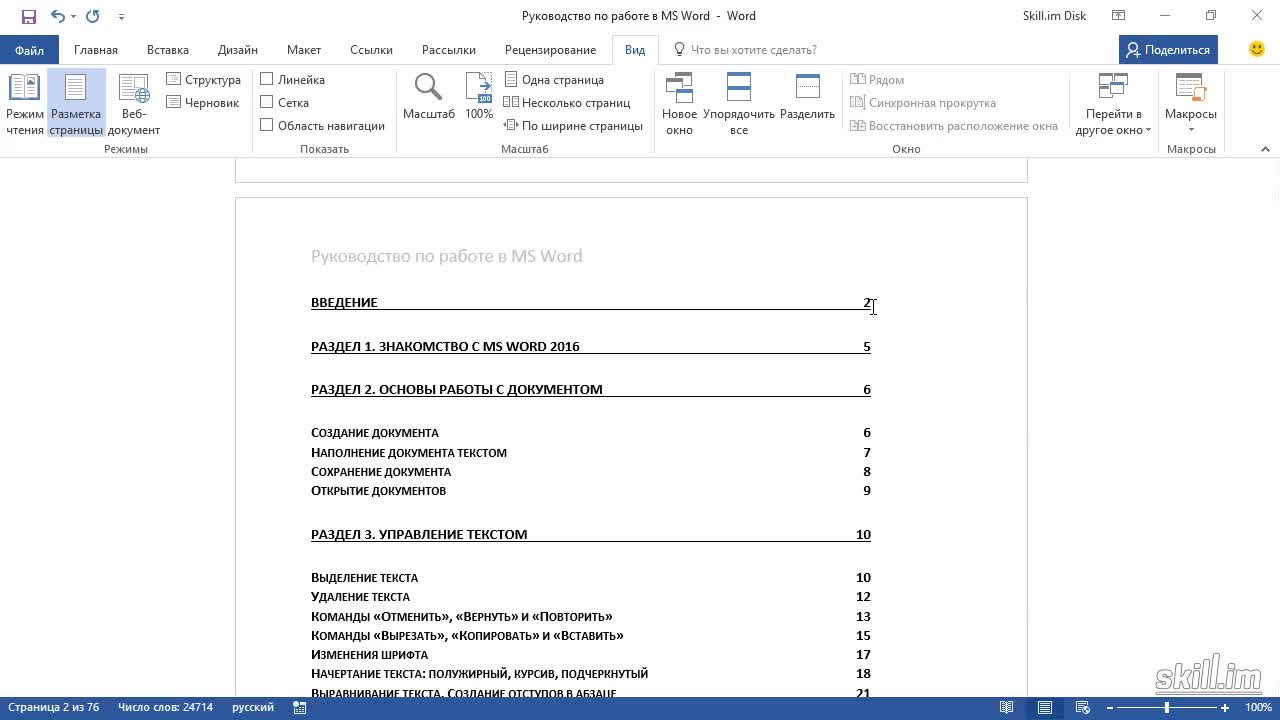Switch to Draft (Черновик) view

tap(203, 103)
